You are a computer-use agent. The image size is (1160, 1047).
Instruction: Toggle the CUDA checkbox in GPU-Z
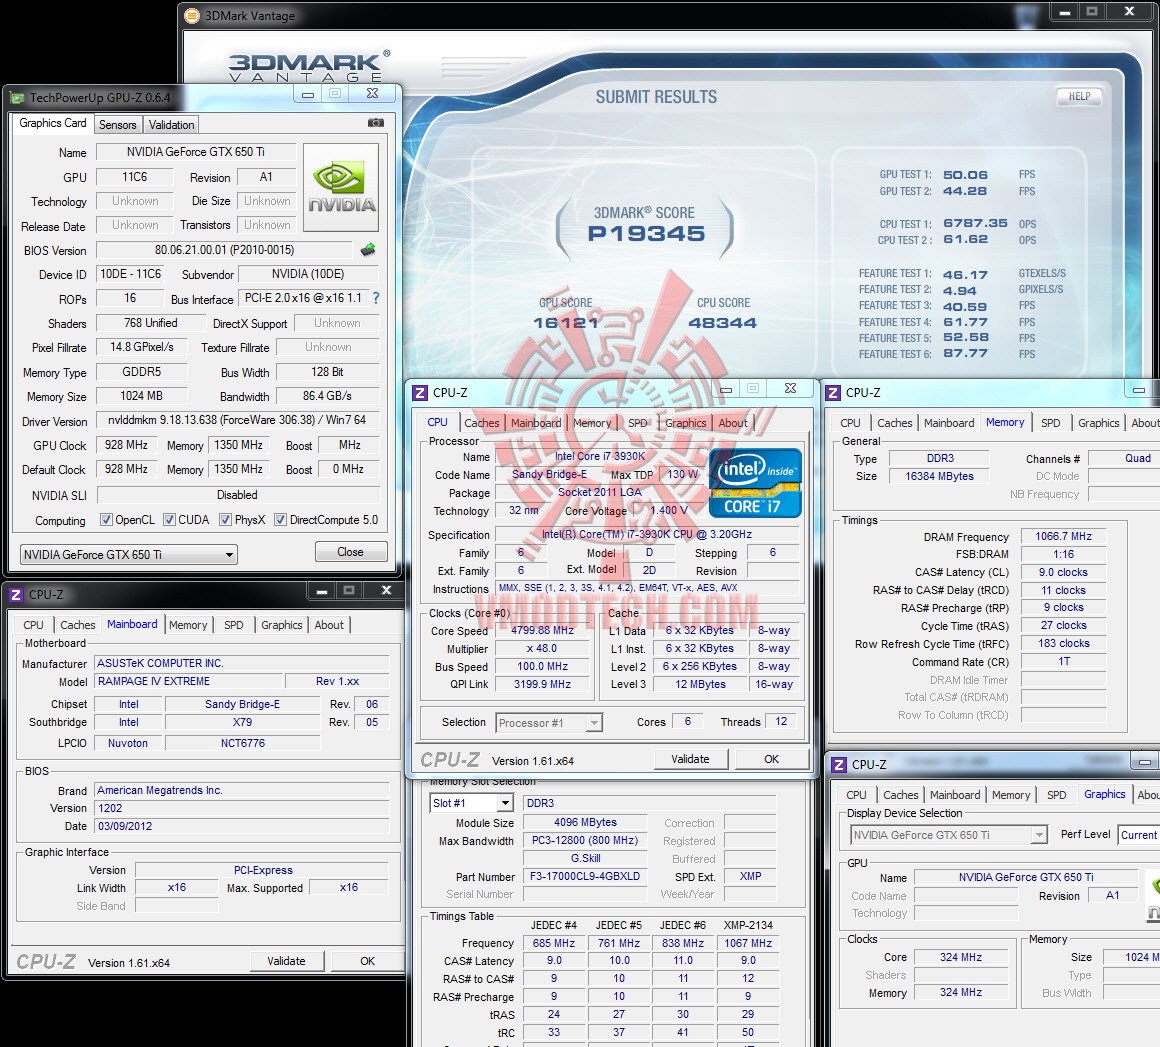click(169, 519)
